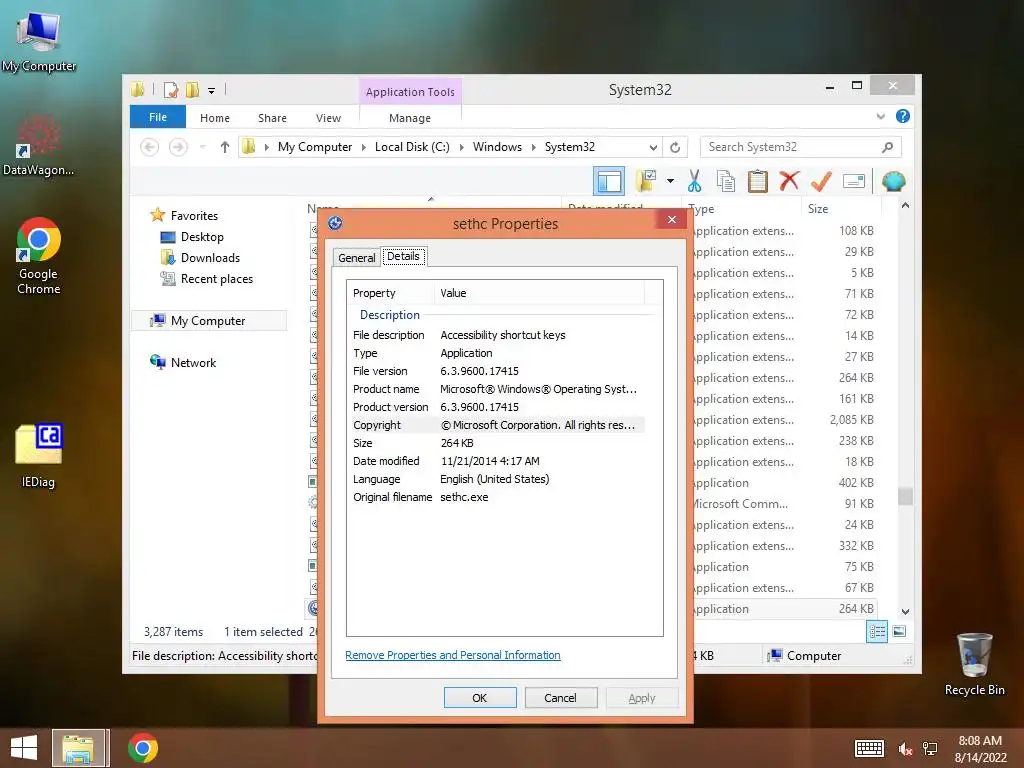This screenshot has width=1024, height=768.
Task: Click the red X Delete icon
Action: 789,181
